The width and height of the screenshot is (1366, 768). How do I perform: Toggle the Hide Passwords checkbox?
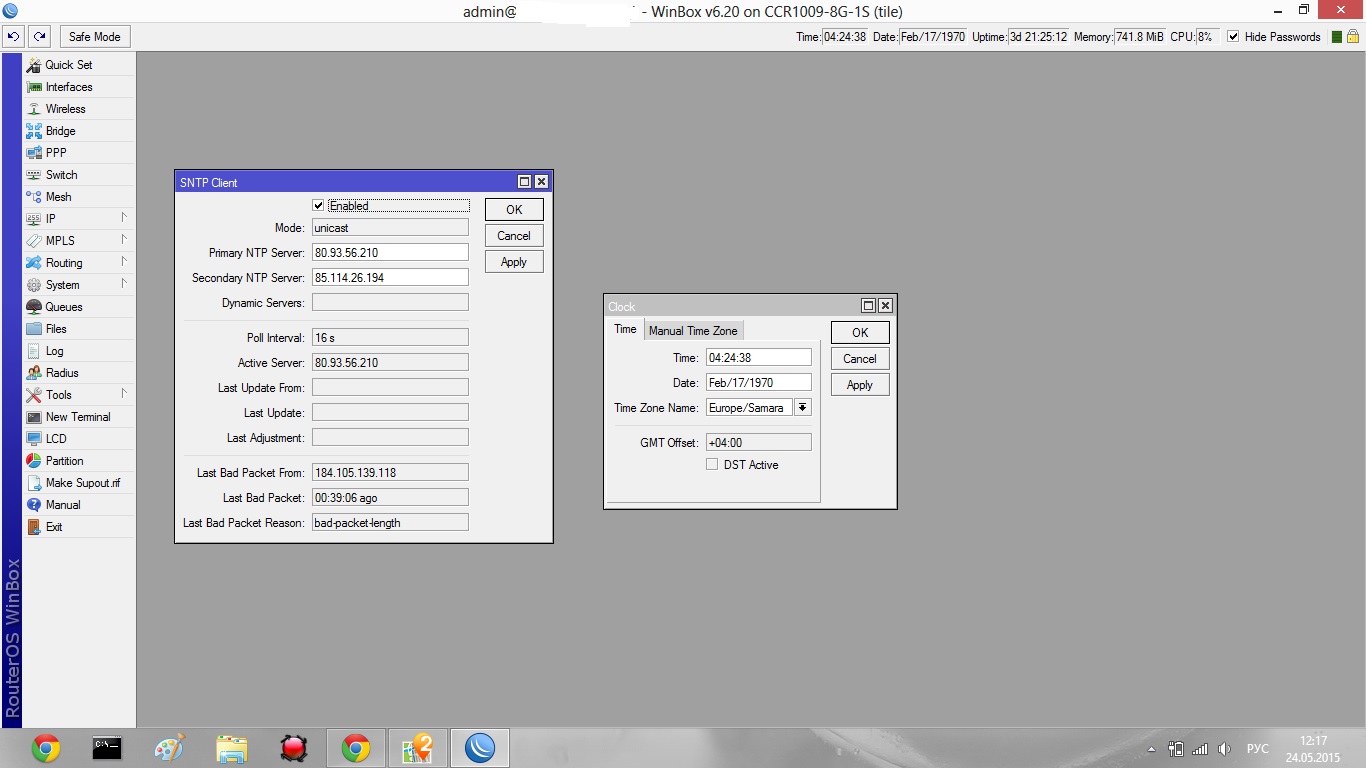pos(1233,37)
